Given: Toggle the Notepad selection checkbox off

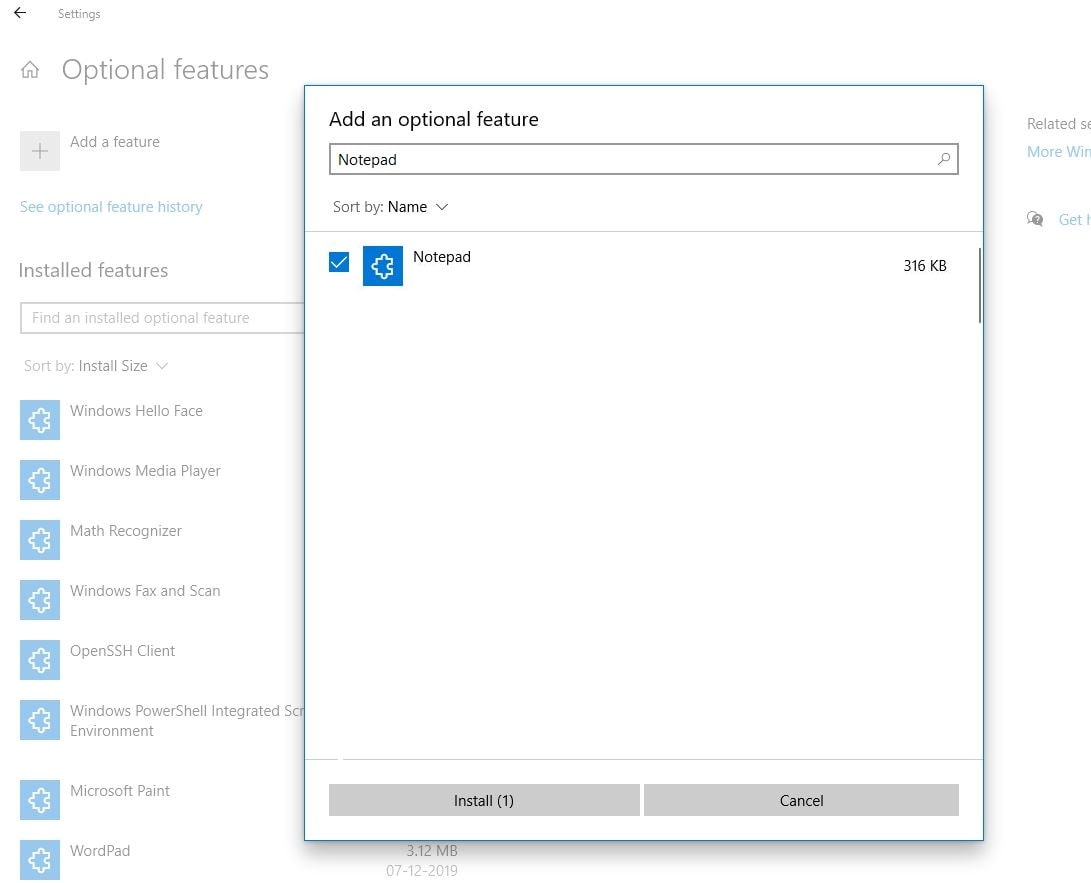Looking at the screenshot, I should tap(338, 262).
